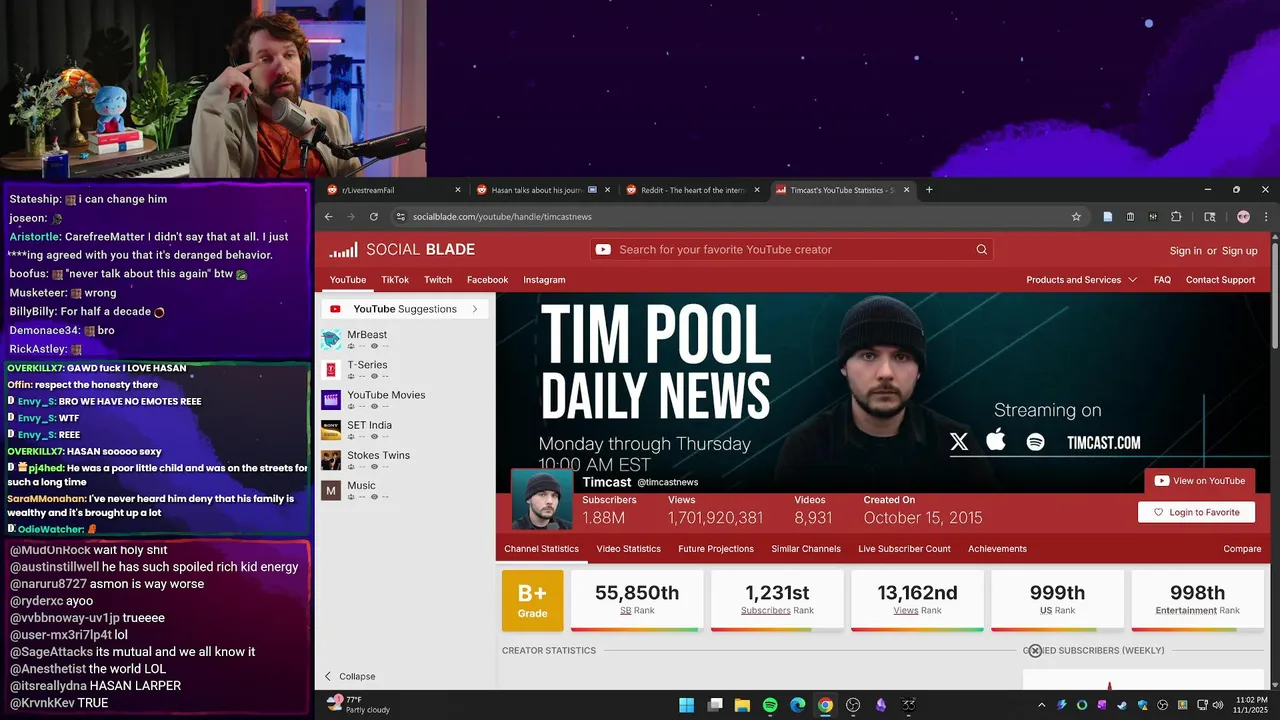The width and height of the screenshot is (1280, 720).
Task: Click the search magnifier icon in Social Blade
Action: [x=981, y=250]
